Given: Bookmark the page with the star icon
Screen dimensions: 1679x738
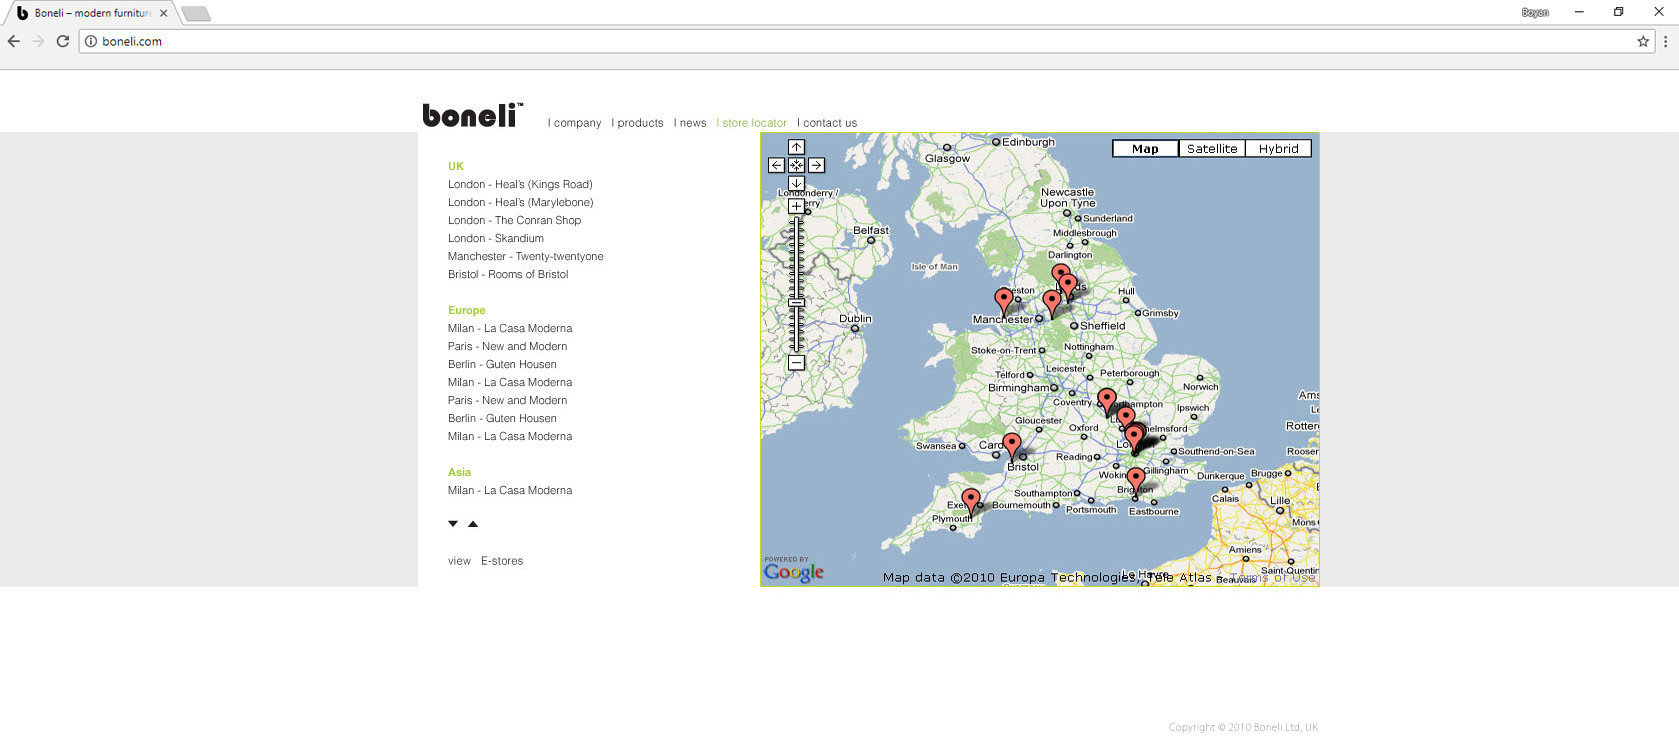Looking at the screenshot, I should click(x=1643, y=41).
